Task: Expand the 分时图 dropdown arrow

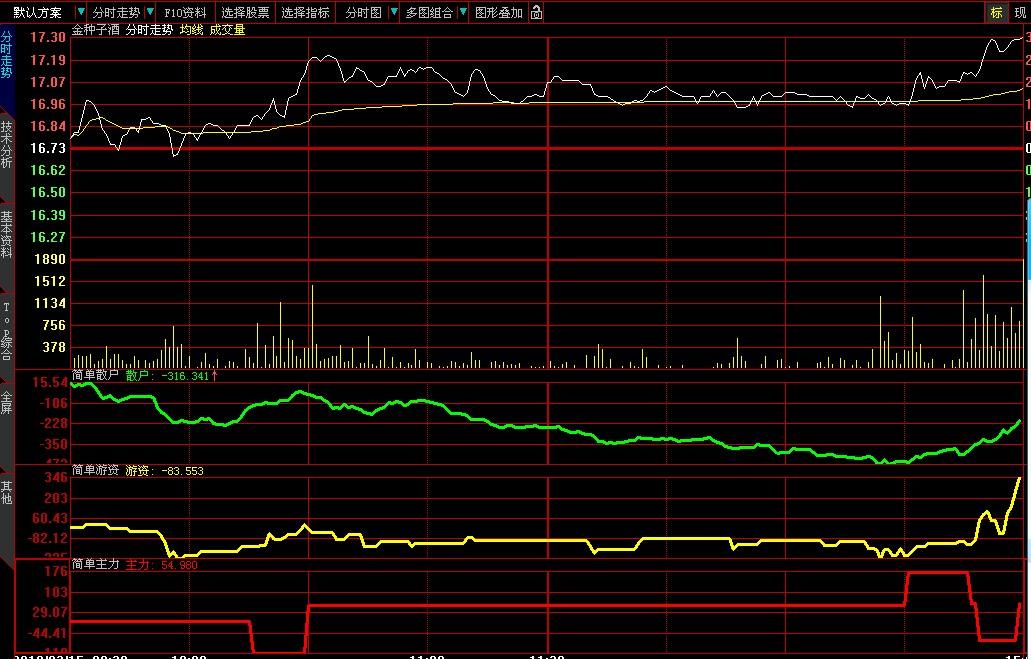Action: 392,13
